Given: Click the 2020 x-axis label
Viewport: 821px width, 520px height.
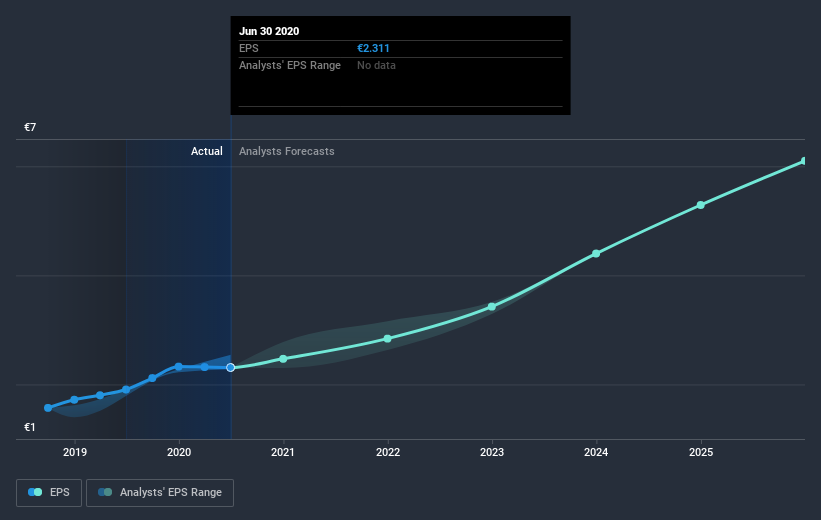Looking at the screenshot, I should click(x=179, y=452).
